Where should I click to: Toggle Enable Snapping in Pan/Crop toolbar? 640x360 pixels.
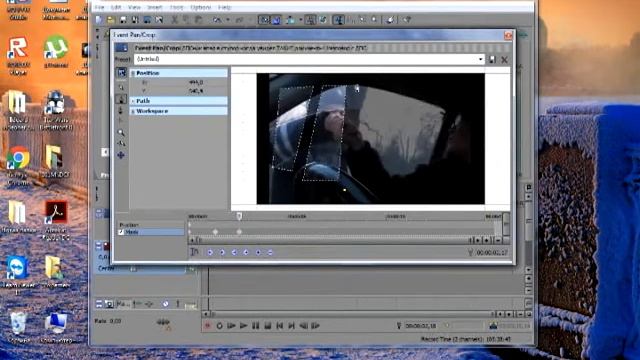coord(121,144)
